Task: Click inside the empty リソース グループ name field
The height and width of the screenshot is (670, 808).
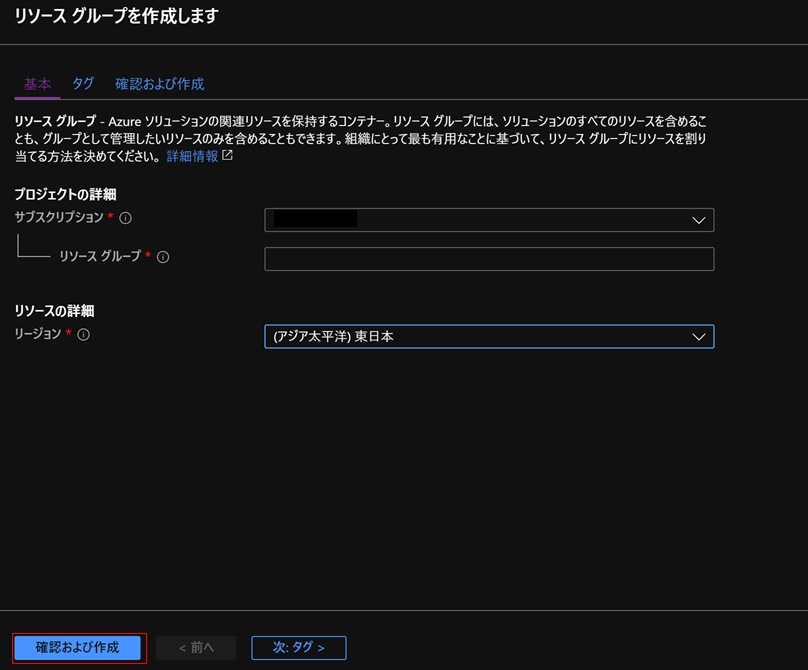Action: click(x=490, y=258)
